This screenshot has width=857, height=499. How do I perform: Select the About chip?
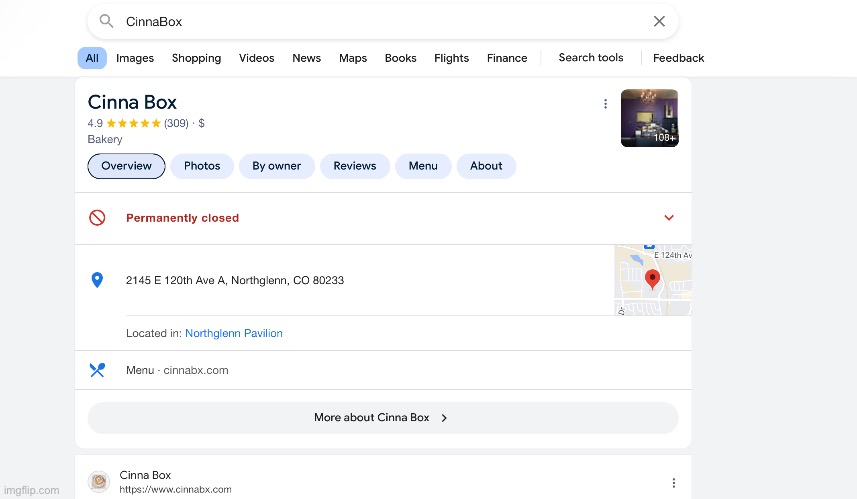(486, 166)
